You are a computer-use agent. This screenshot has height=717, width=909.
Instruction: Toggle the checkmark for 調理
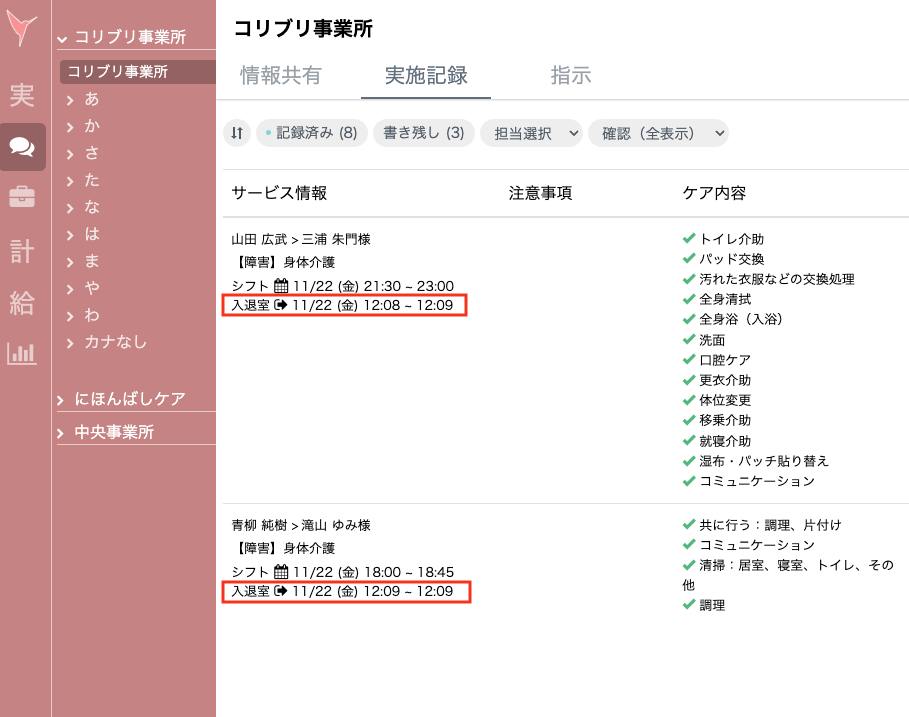point(687,604)
